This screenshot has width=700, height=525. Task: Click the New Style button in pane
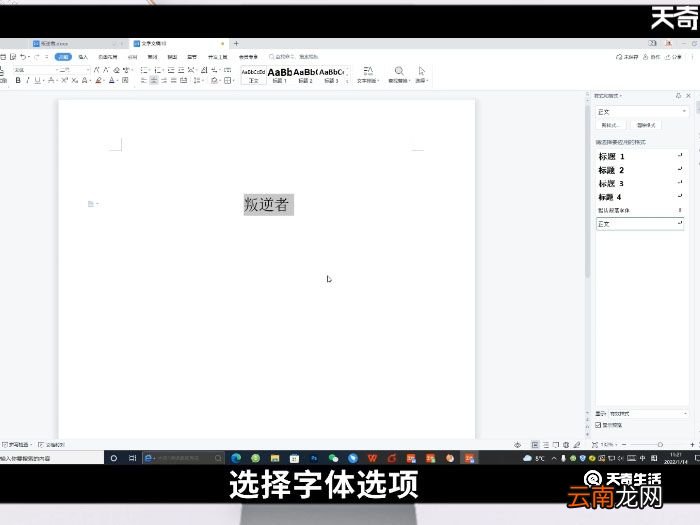point(611,125)
